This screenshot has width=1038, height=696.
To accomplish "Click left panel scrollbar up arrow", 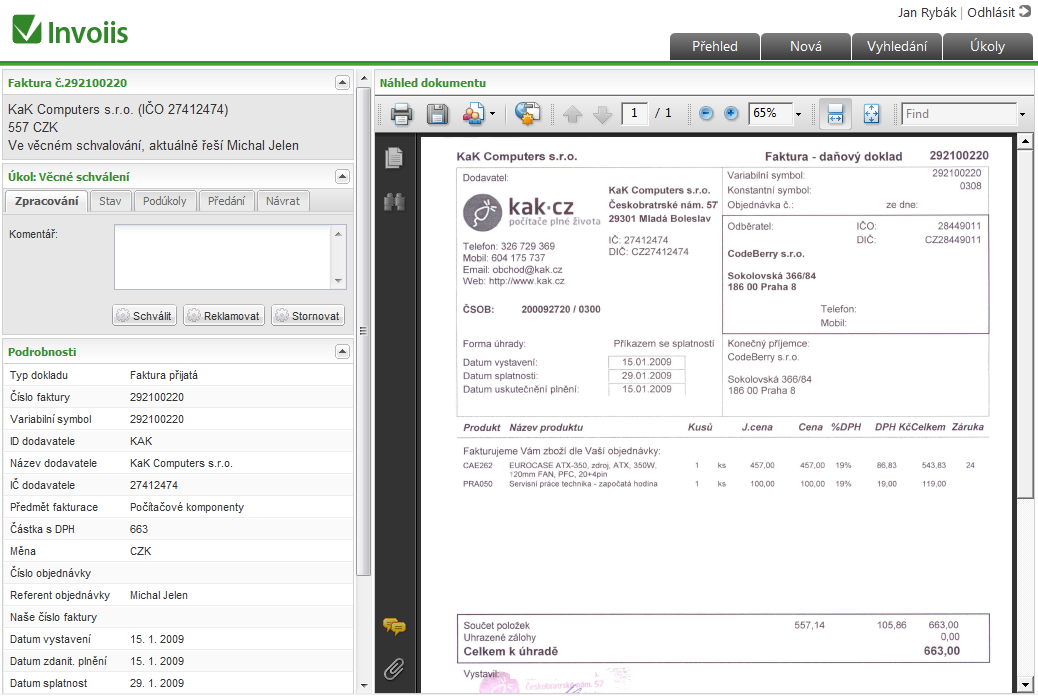I will pos(363,78).
